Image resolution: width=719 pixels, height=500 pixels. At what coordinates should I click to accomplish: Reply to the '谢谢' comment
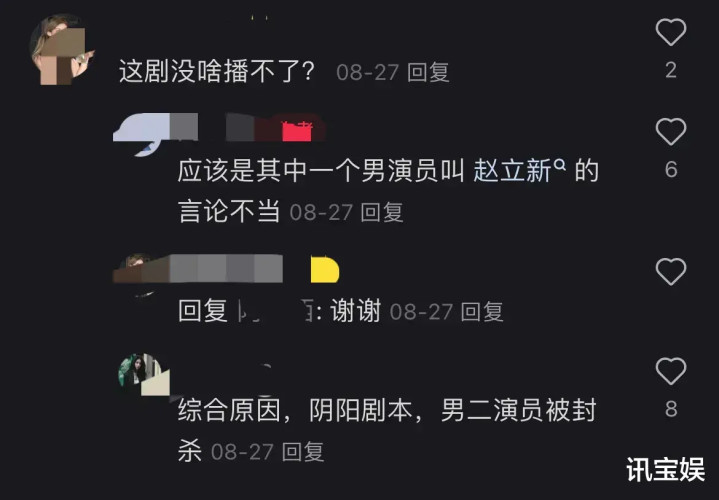point(482,312)
